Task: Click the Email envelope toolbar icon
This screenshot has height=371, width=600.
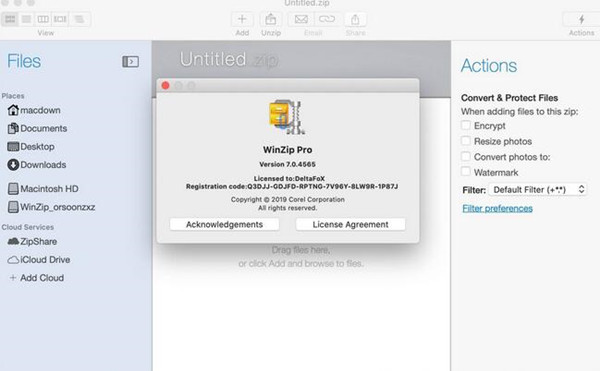Action: click(x=301, y=19)
